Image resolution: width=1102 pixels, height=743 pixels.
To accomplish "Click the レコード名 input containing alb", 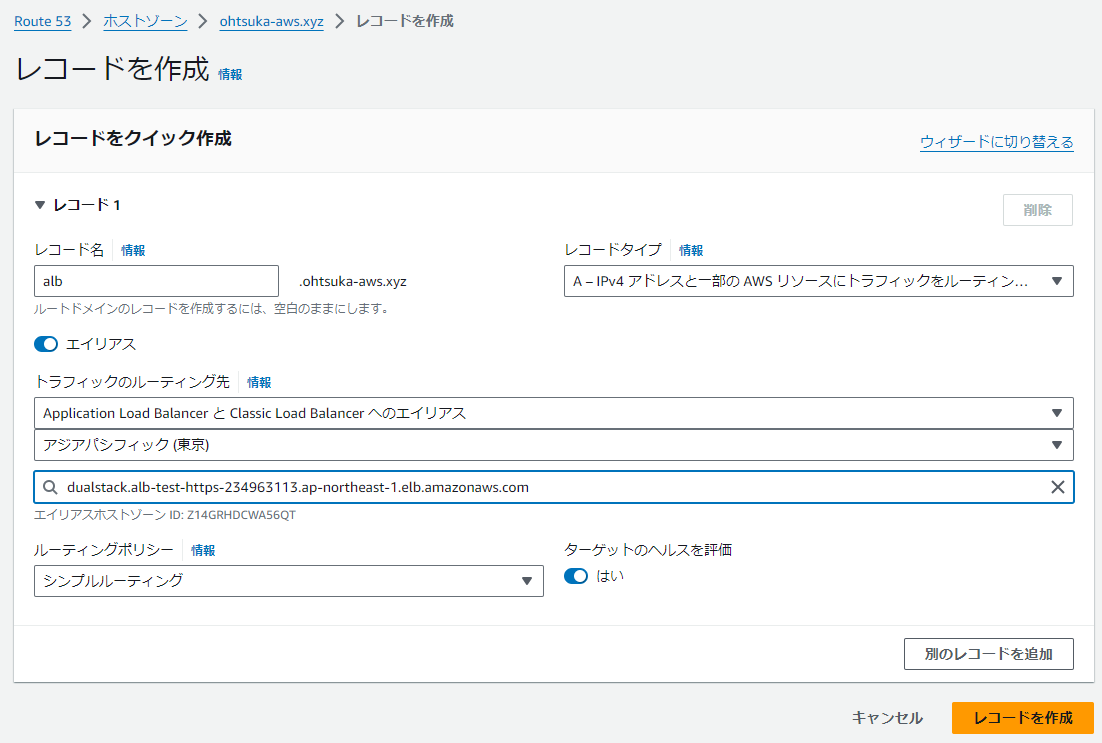I will point(156,281).
